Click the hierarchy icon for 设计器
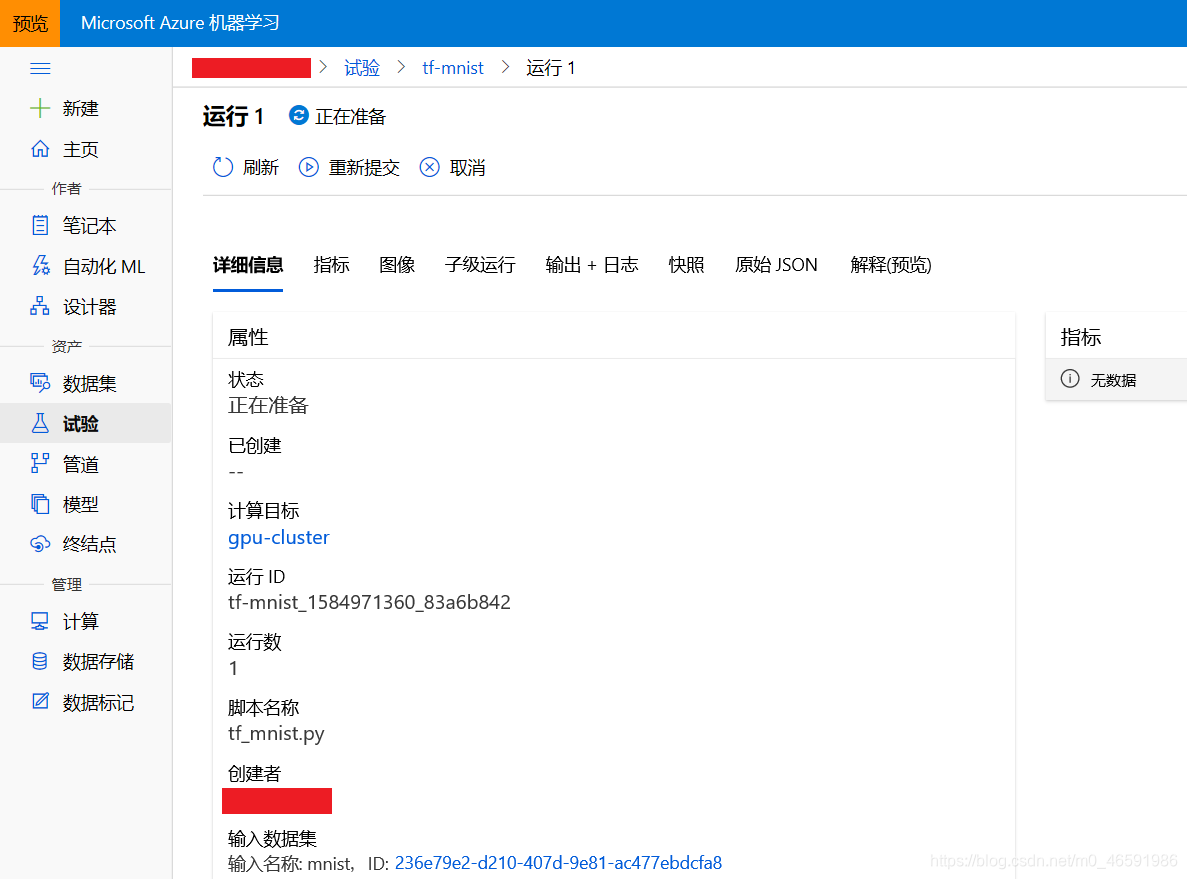Viewport: 1187px width, 879px height. [40, 306]
